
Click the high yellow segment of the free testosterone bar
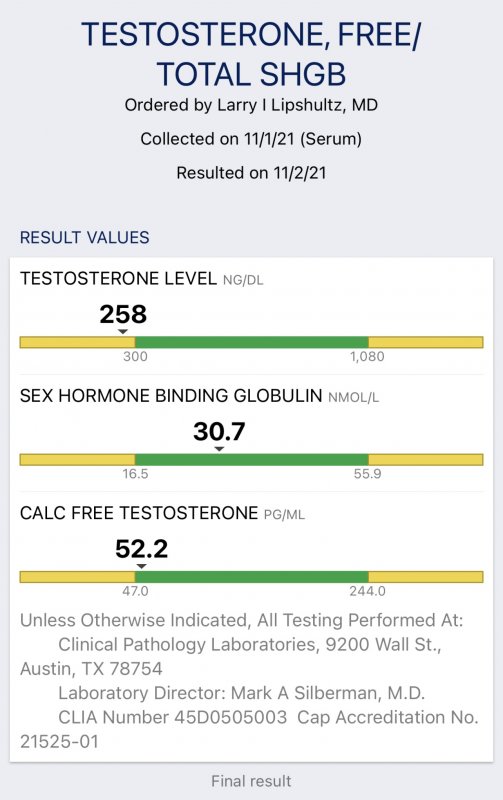coord(425,577)
